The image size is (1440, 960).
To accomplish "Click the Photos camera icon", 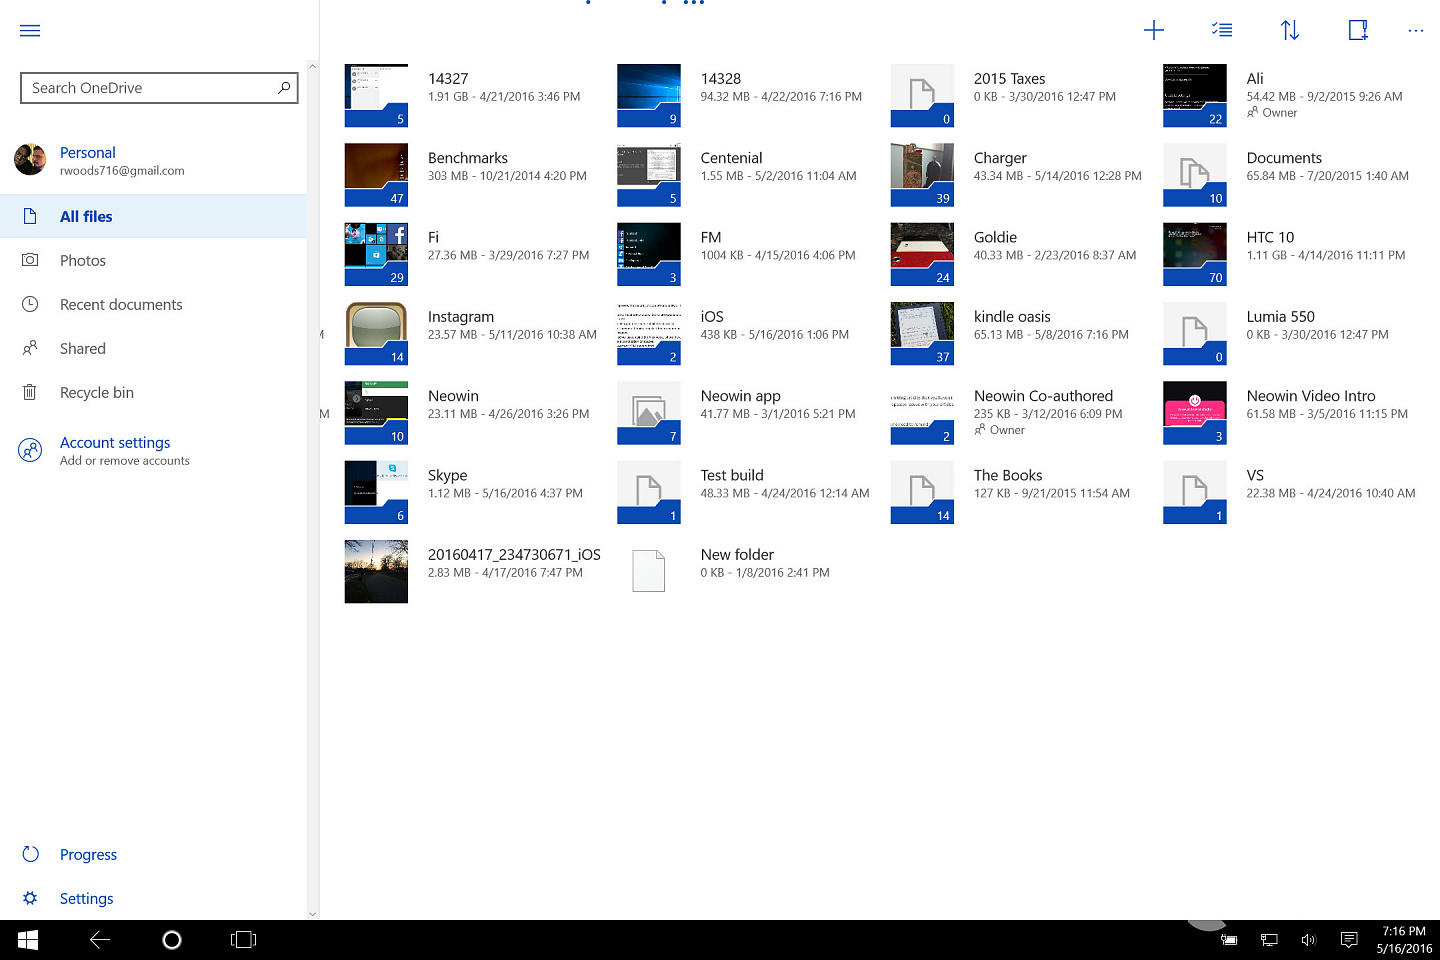I will 30,260.
